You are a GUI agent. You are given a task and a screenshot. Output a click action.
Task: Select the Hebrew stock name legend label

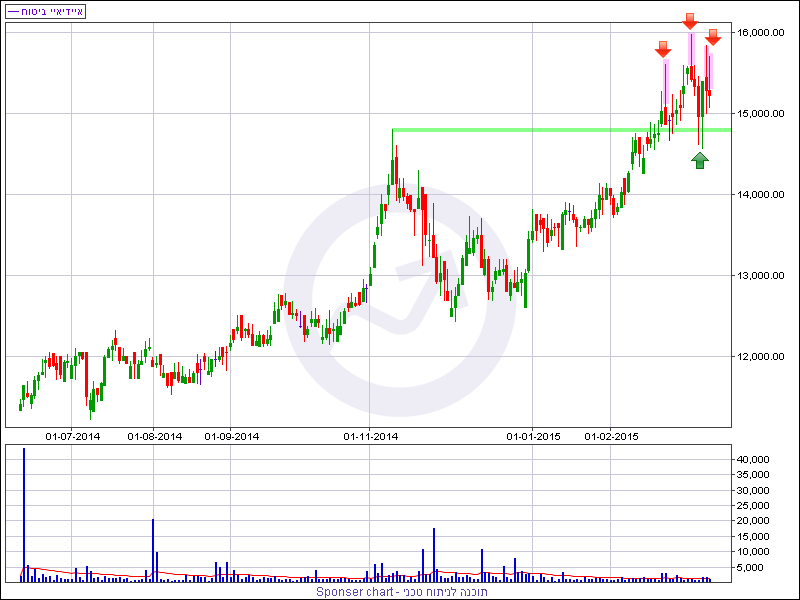pos(52,11)
